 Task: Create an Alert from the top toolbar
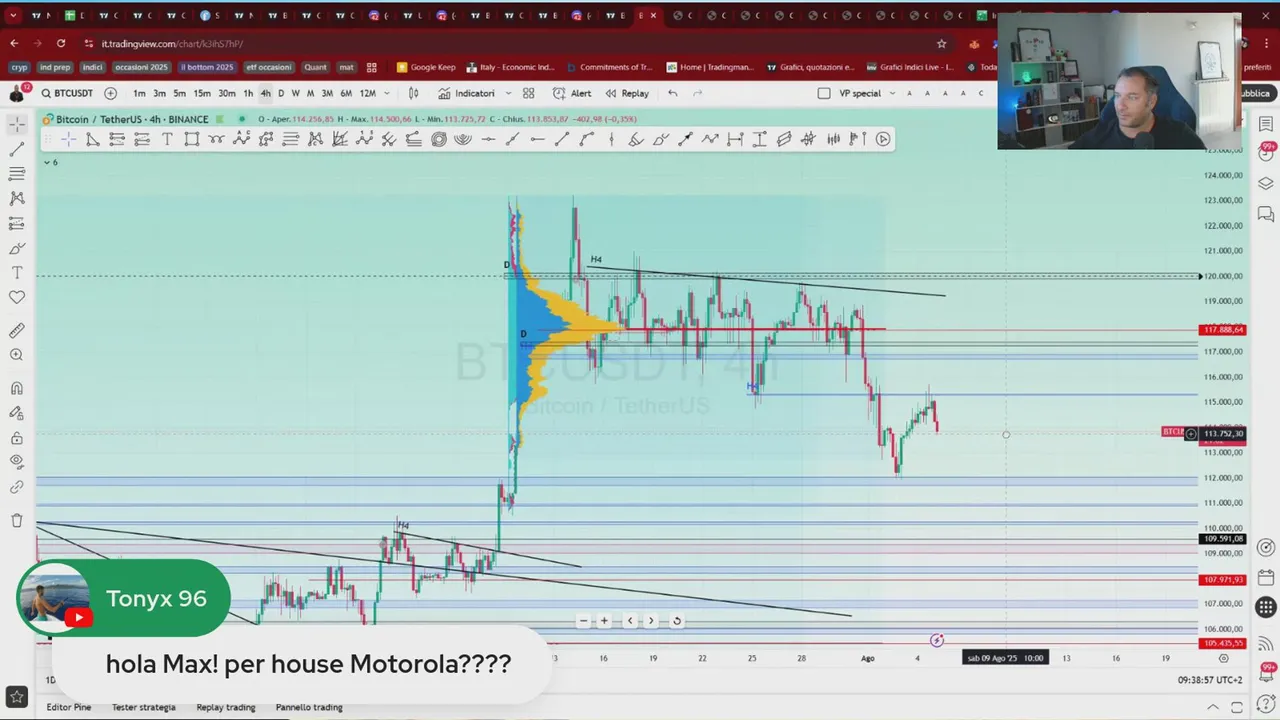click(x=572, y=93)
